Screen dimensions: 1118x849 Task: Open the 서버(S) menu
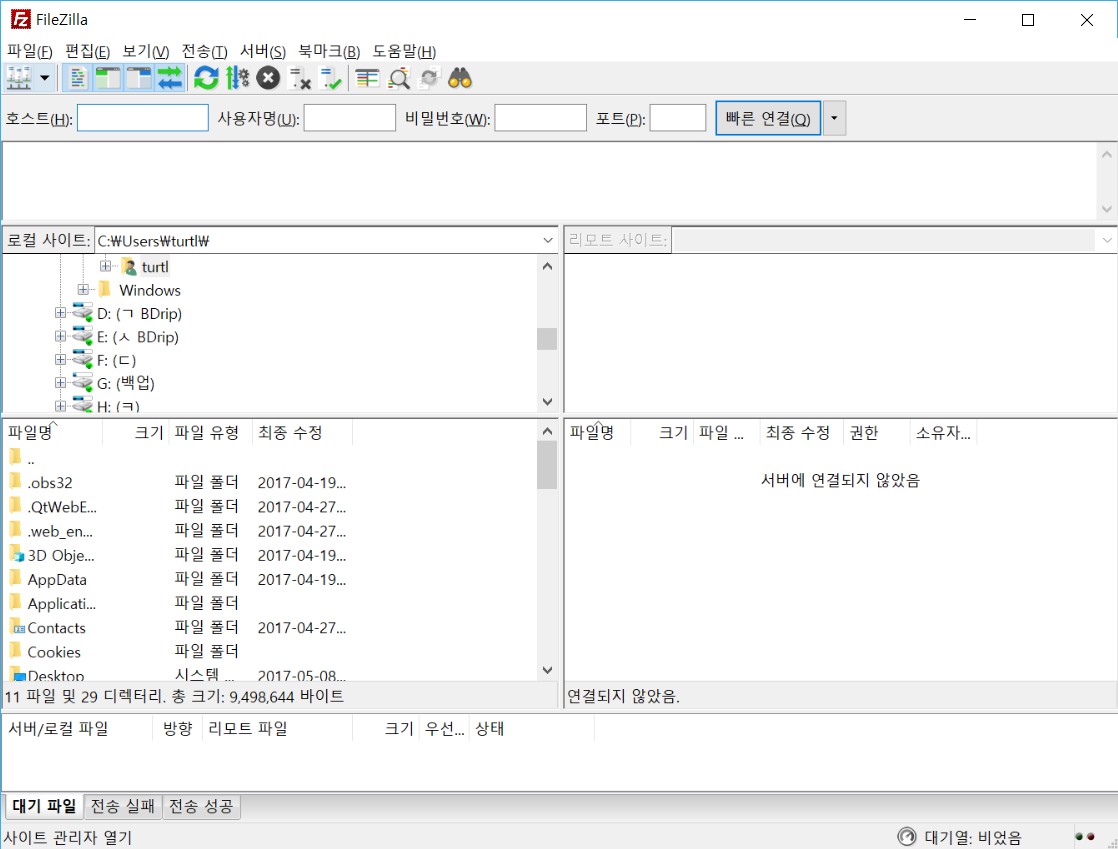point(262,51)
